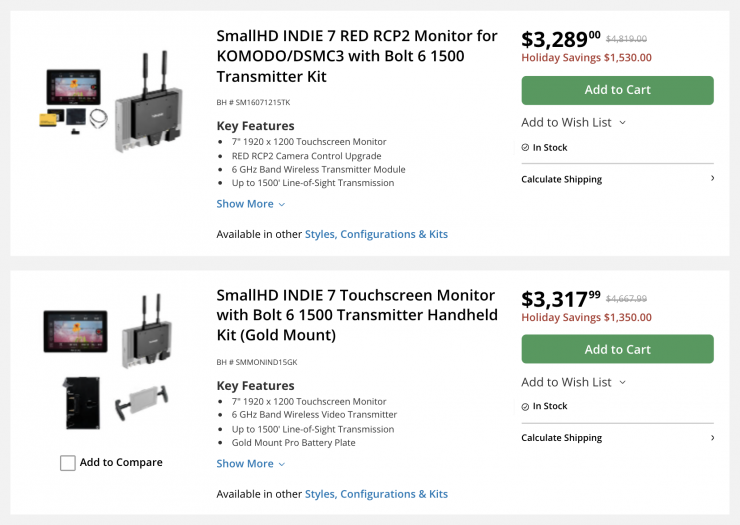The width and height of the screenshot is (740, 525).
Task: Open Calculate Shipping for the $3,289 item
Action: pyautogui.click(x=561, y=179)
